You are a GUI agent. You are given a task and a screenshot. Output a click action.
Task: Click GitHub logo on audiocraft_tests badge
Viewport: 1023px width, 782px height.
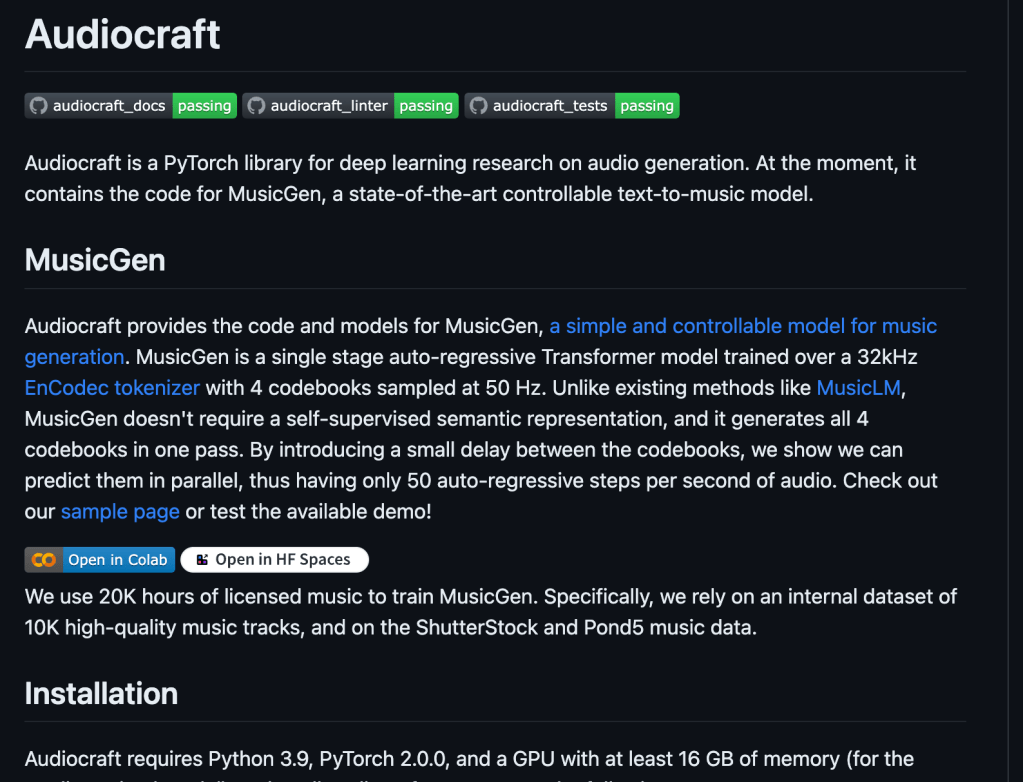[x=479, y=106]
